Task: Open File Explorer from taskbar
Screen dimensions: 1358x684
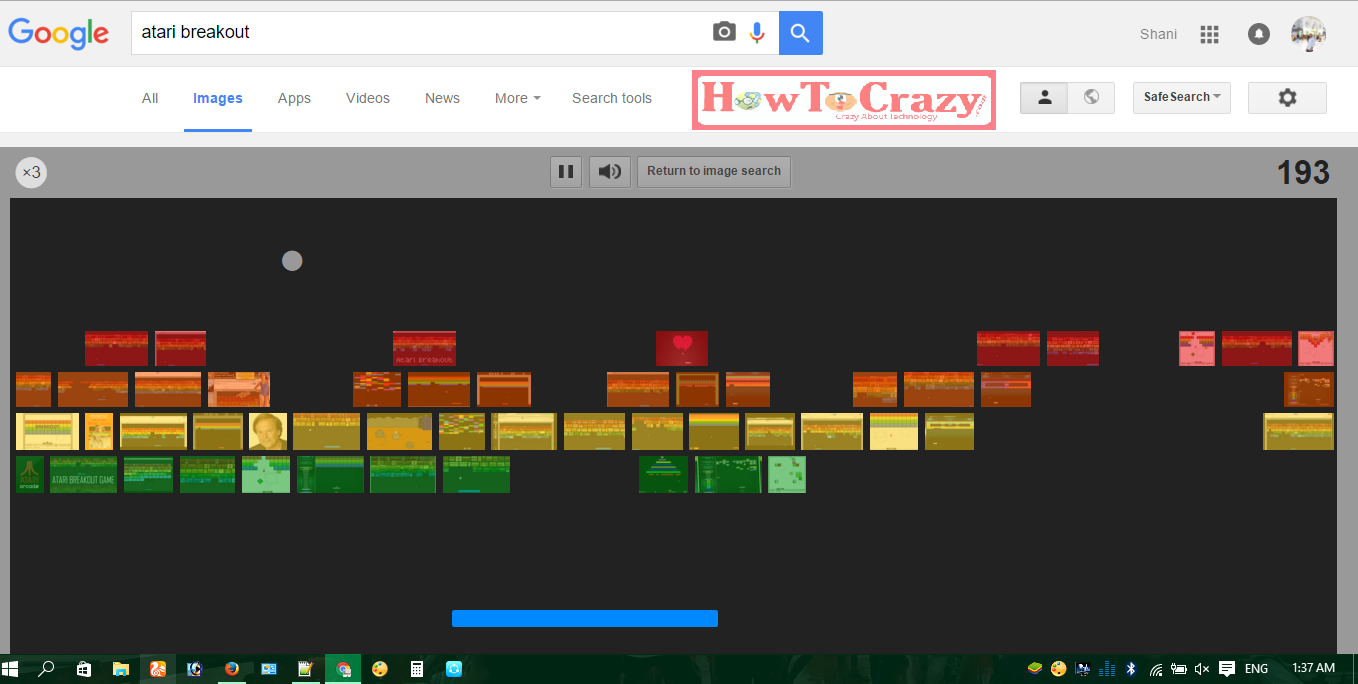Action: click(121, 669)
